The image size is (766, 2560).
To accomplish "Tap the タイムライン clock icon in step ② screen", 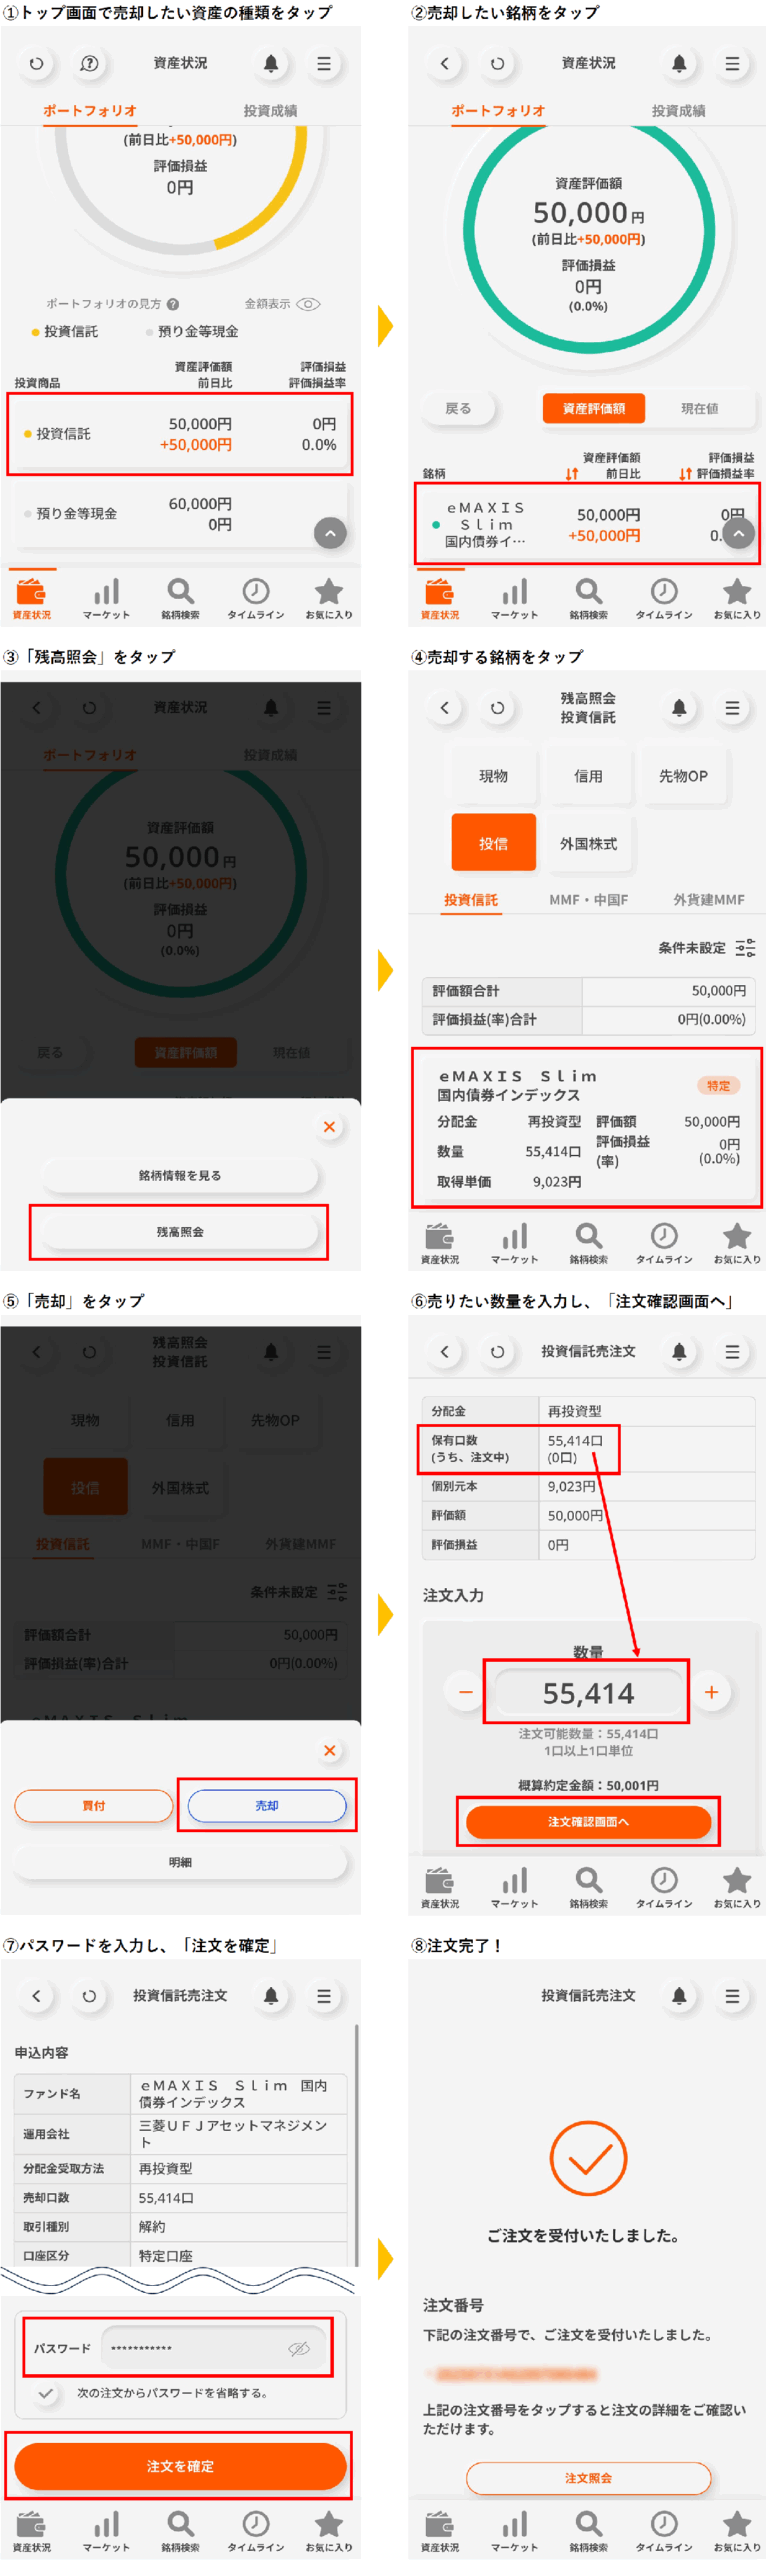I will click(x=664, y=591).
